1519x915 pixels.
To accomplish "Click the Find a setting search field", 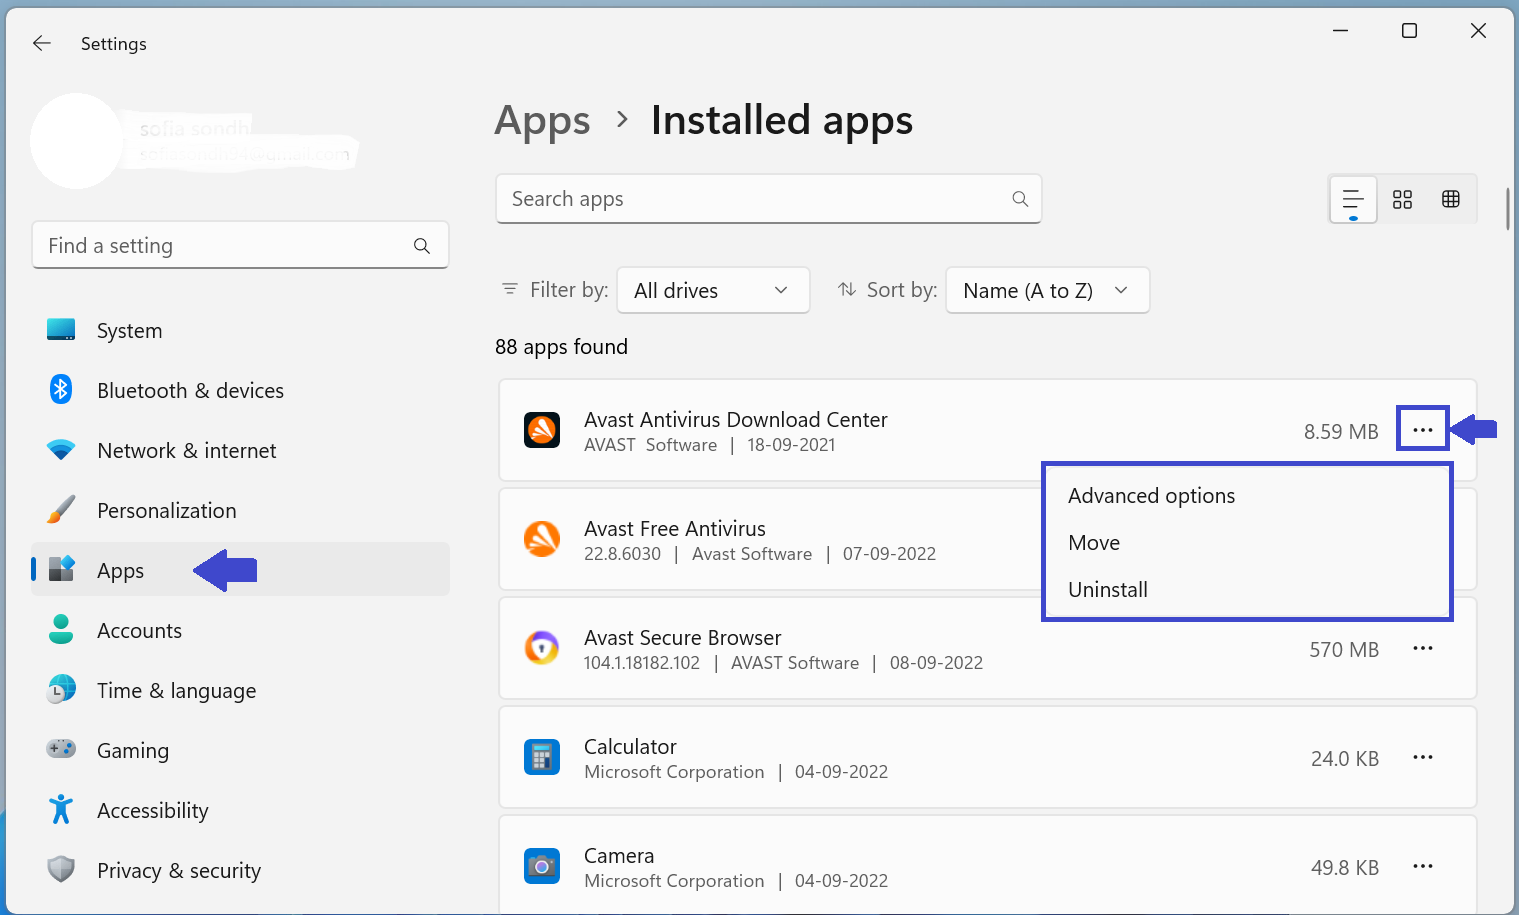I will 225,246.
